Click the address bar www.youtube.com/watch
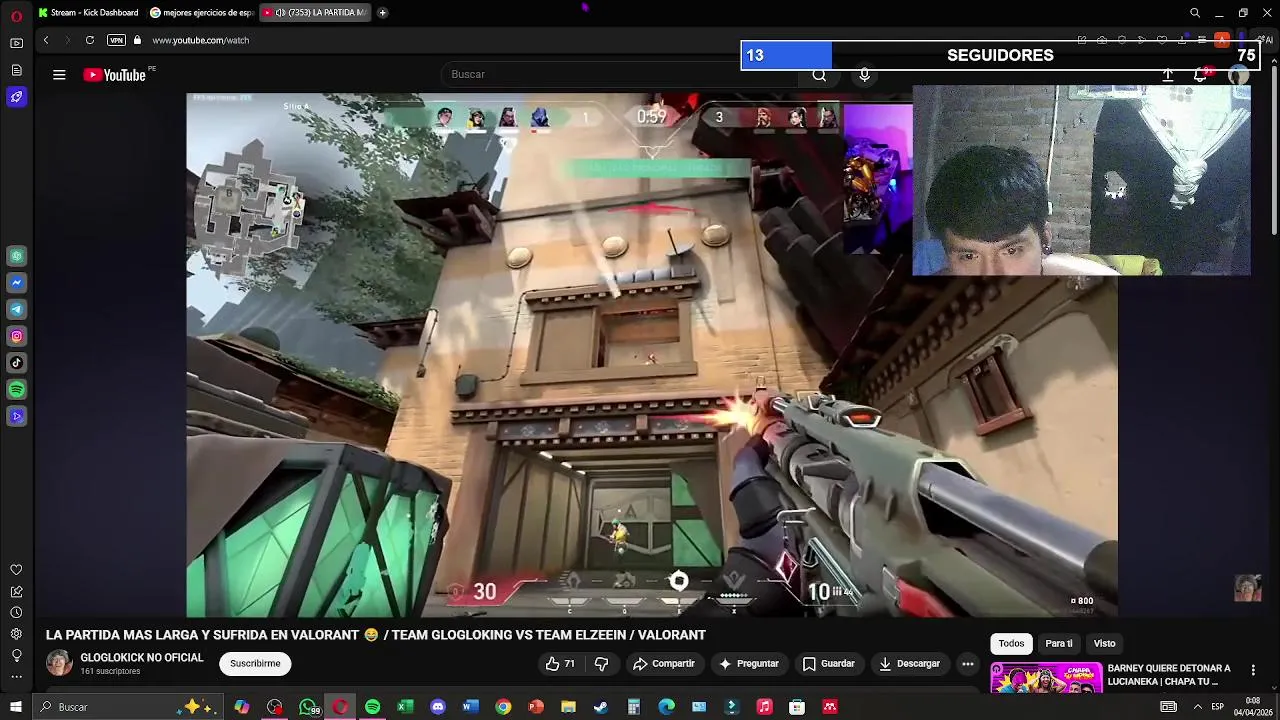Viewport: 1280px width, 720px height. [201, 40]
